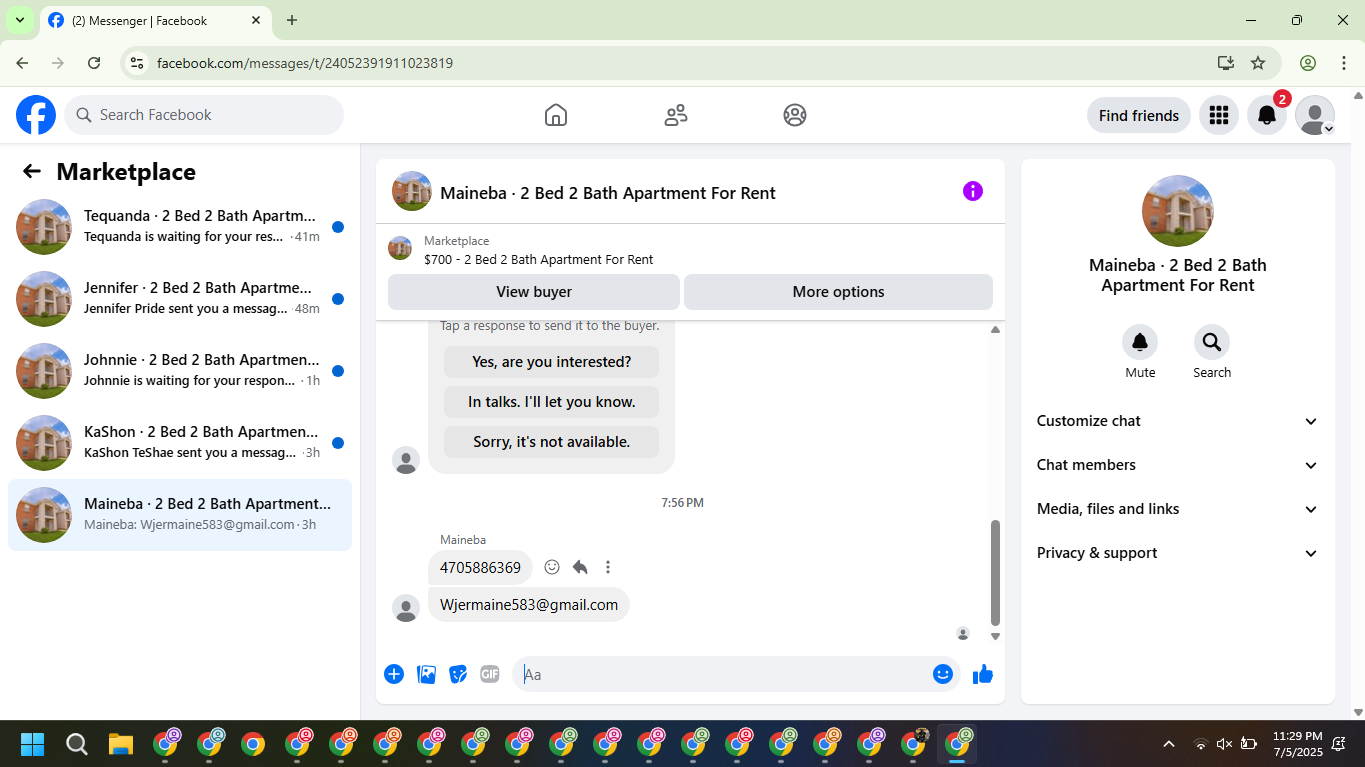Switch to the Messenger | Facebook tab
The height and width of the screenshot is (767, 1365).
click(x=155, y=20)
